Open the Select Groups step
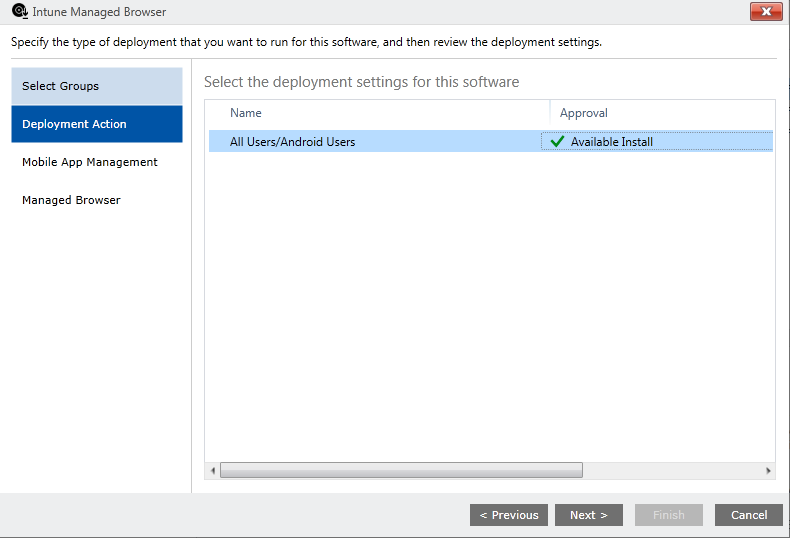790x538 pixels. (x=97, y=86)
